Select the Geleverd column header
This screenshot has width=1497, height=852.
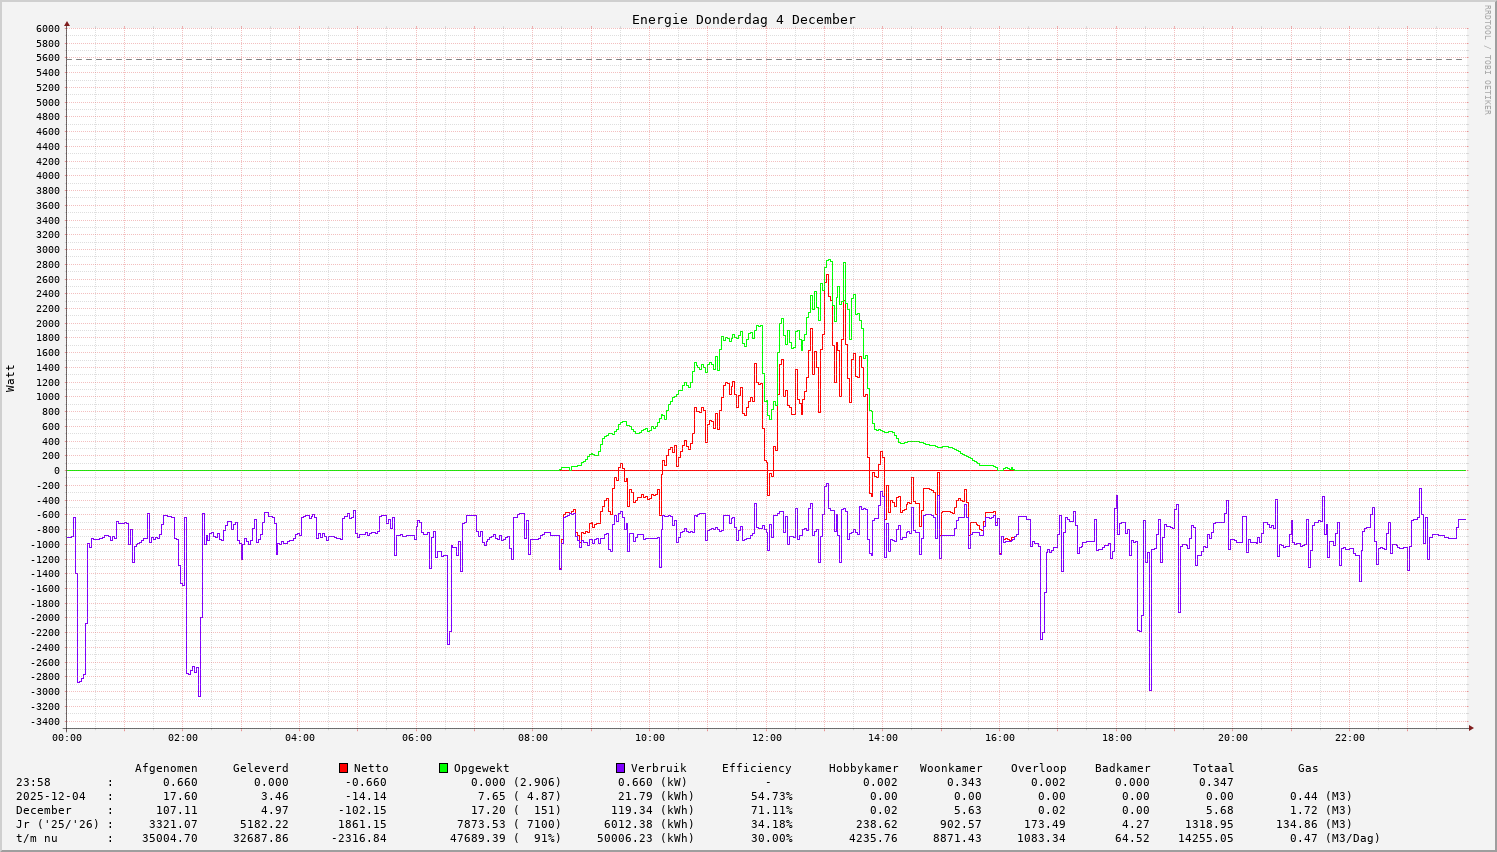(x=260, y=768)
